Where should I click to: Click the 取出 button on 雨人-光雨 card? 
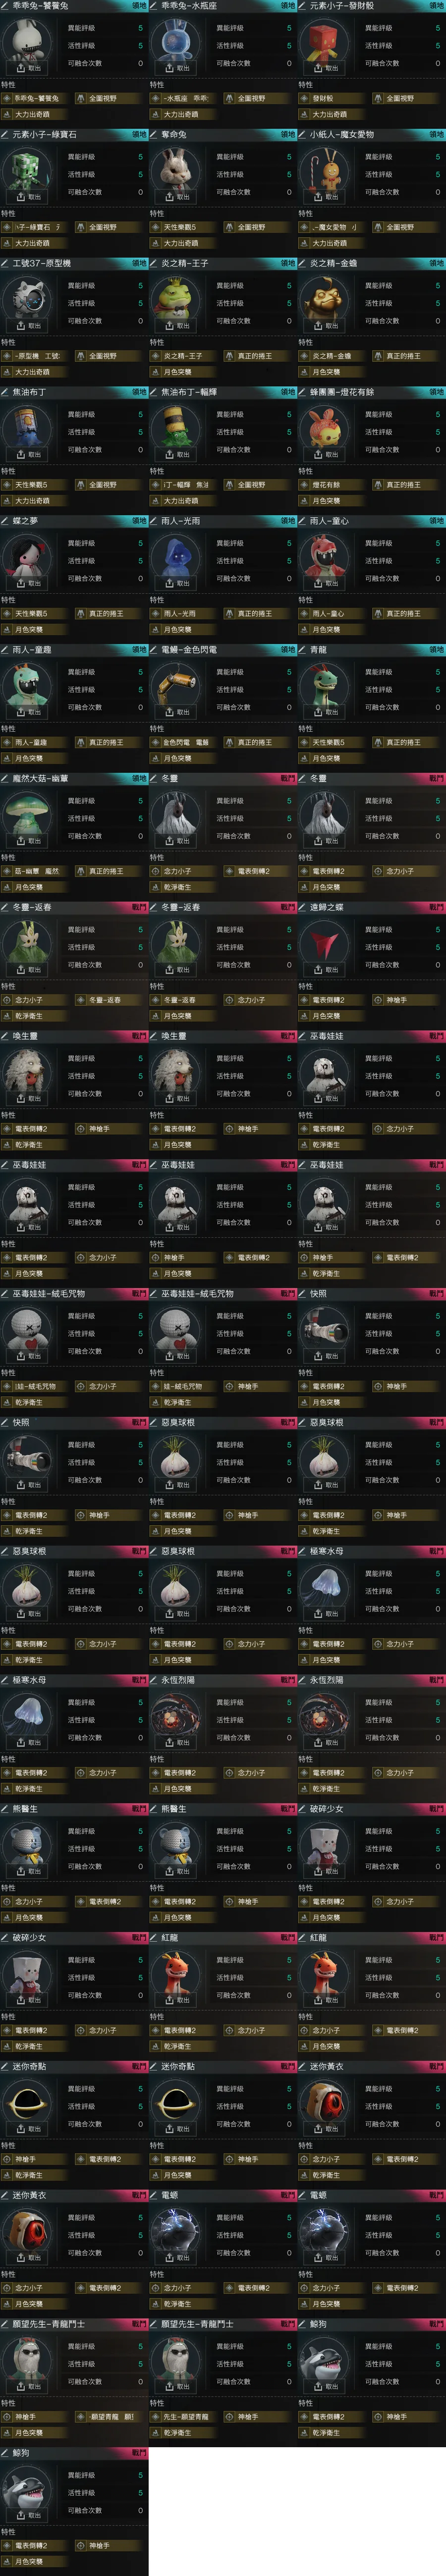[x=177, y=583]
